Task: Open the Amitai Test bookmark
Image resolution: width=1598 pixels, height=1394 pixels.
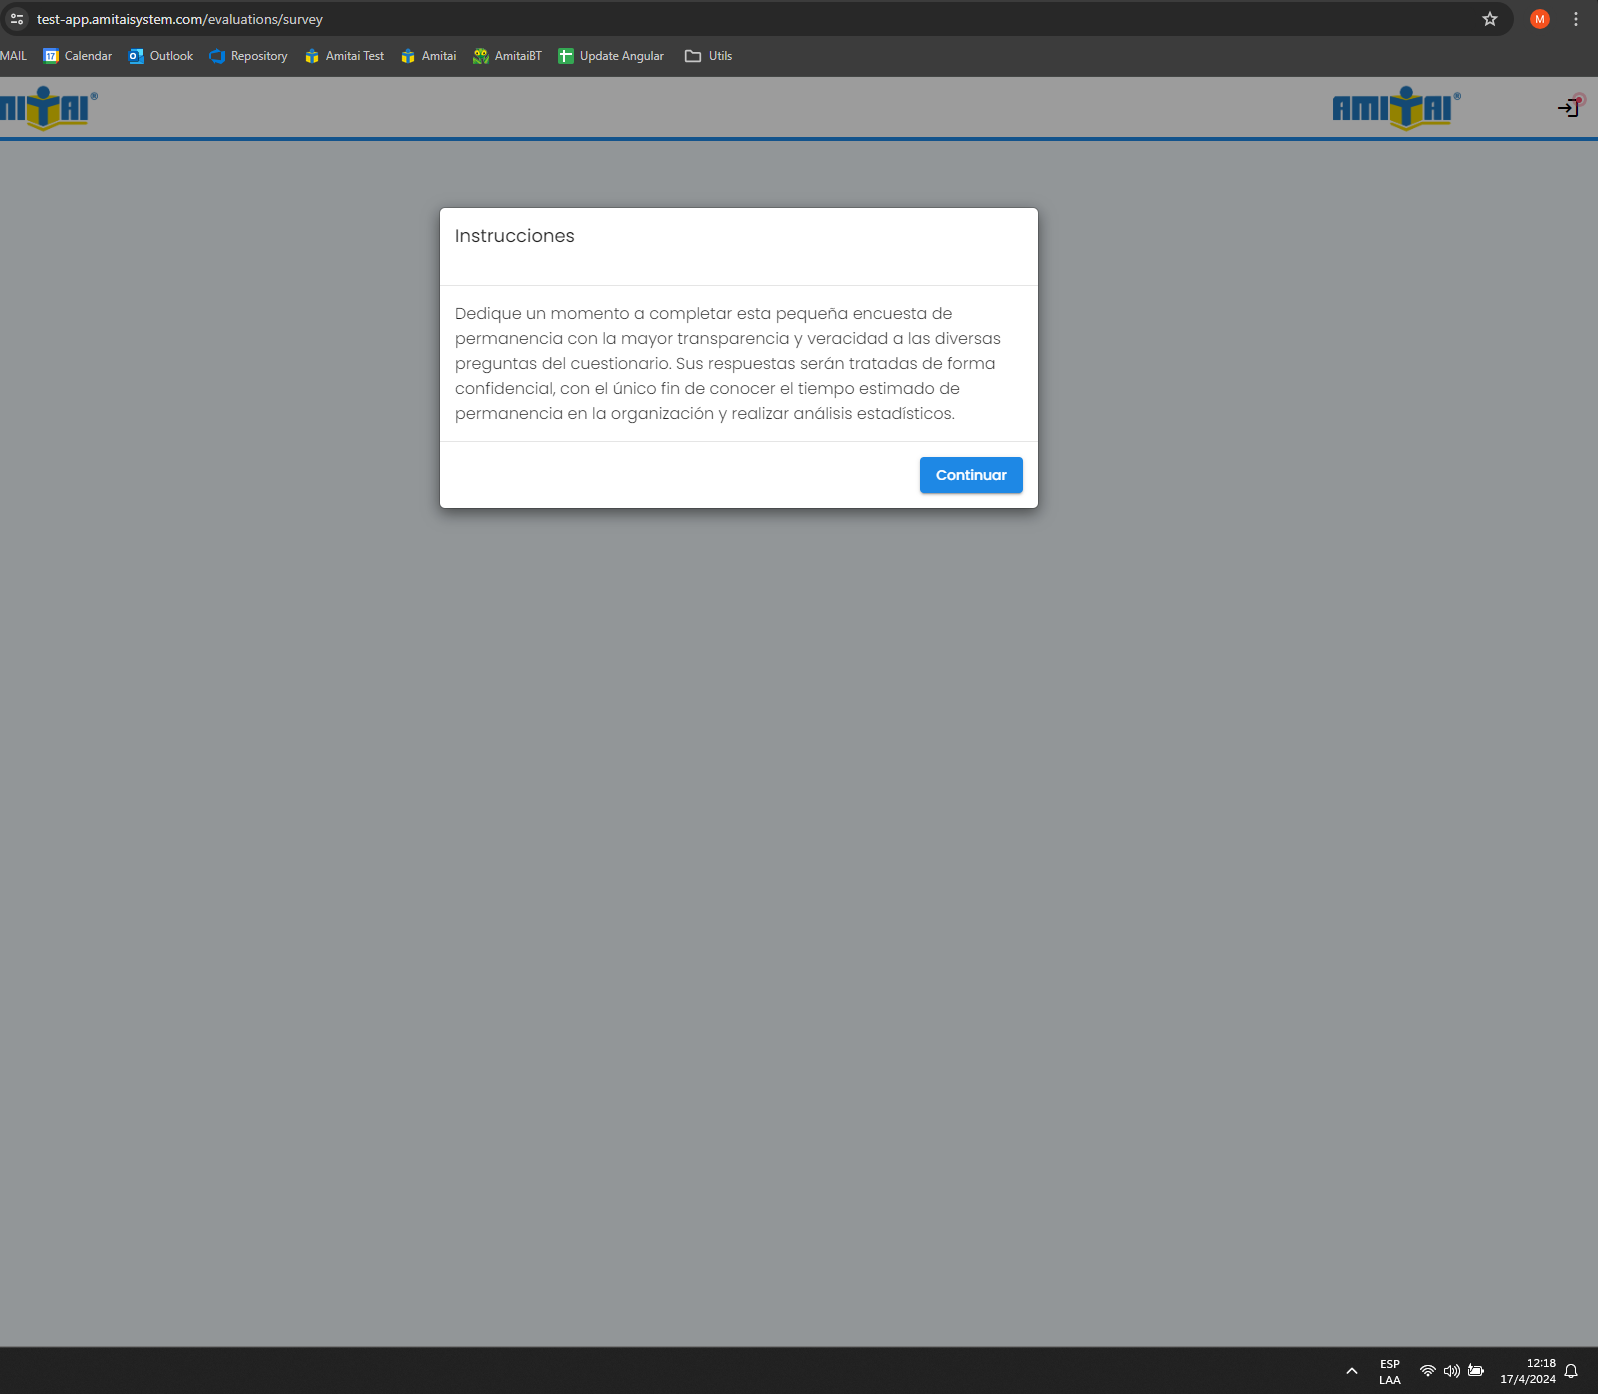Action: pos(344,56)
